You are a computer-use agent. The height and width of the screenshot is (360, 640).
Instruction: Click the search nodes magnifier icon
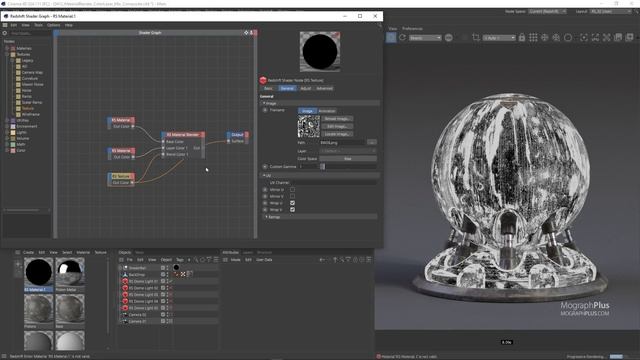[5, 33]
